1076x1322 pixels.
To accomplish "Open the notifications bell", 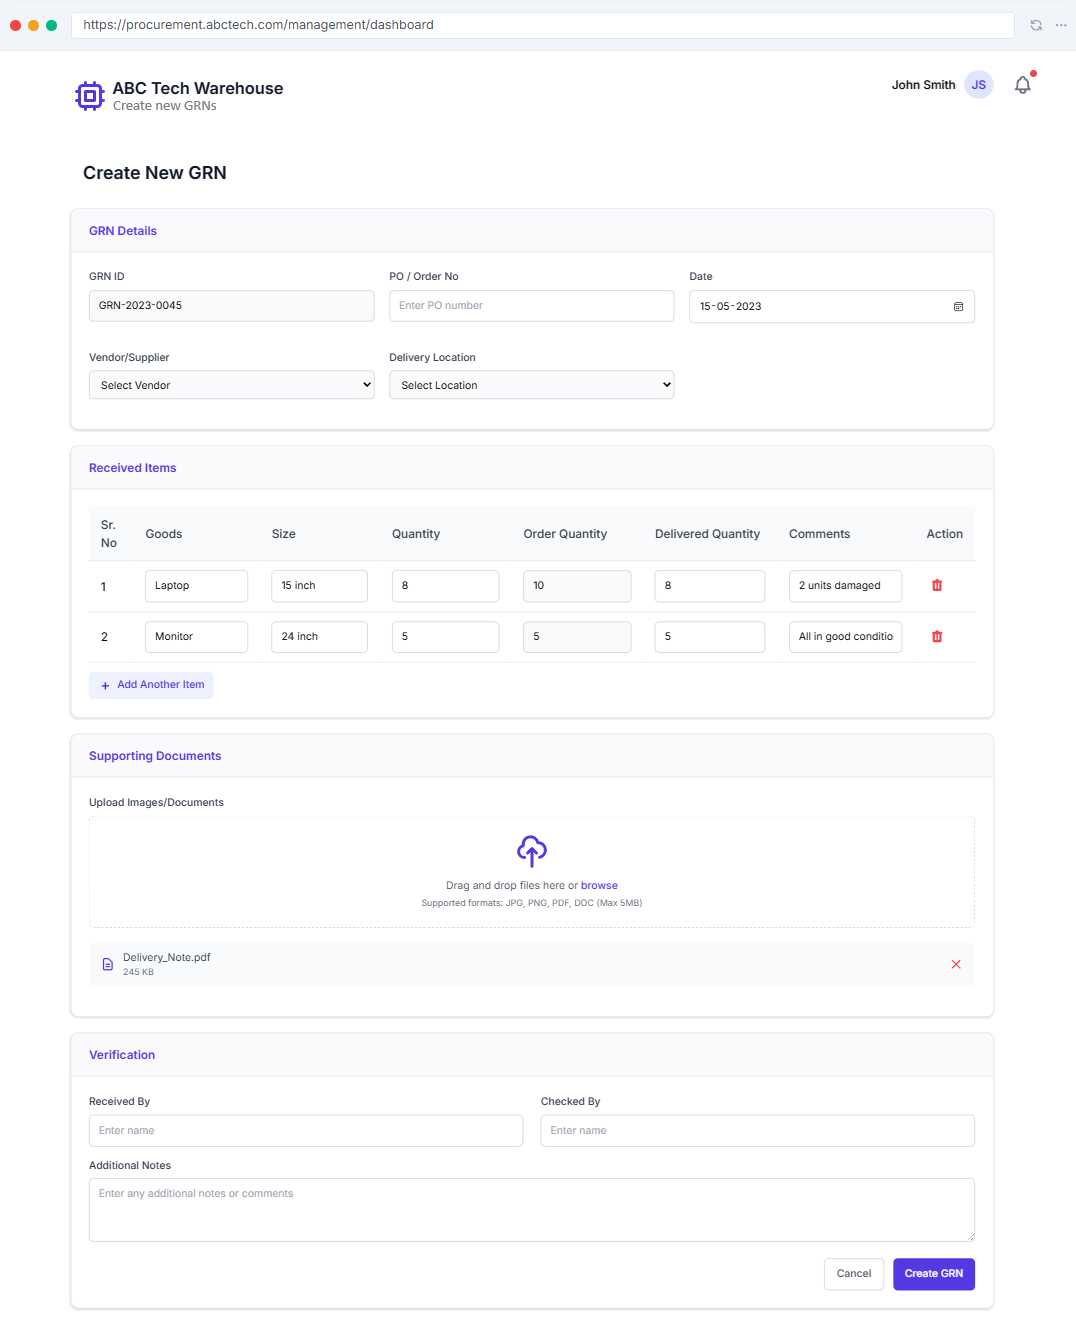I will point(1022,85).
